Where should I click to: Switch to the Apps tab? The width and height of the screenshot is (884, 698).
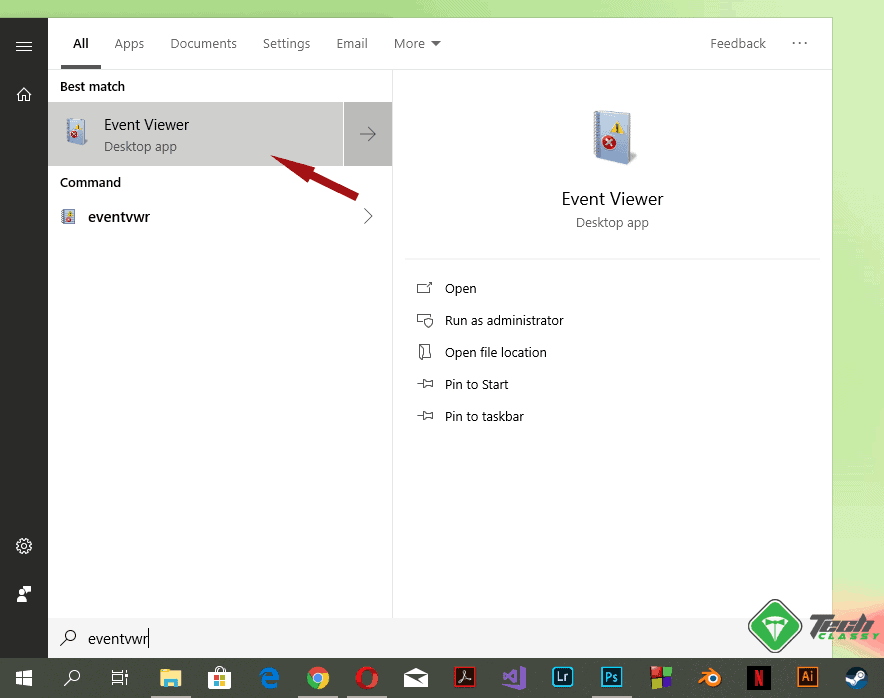pyautogui.click(x=129, y=43)
